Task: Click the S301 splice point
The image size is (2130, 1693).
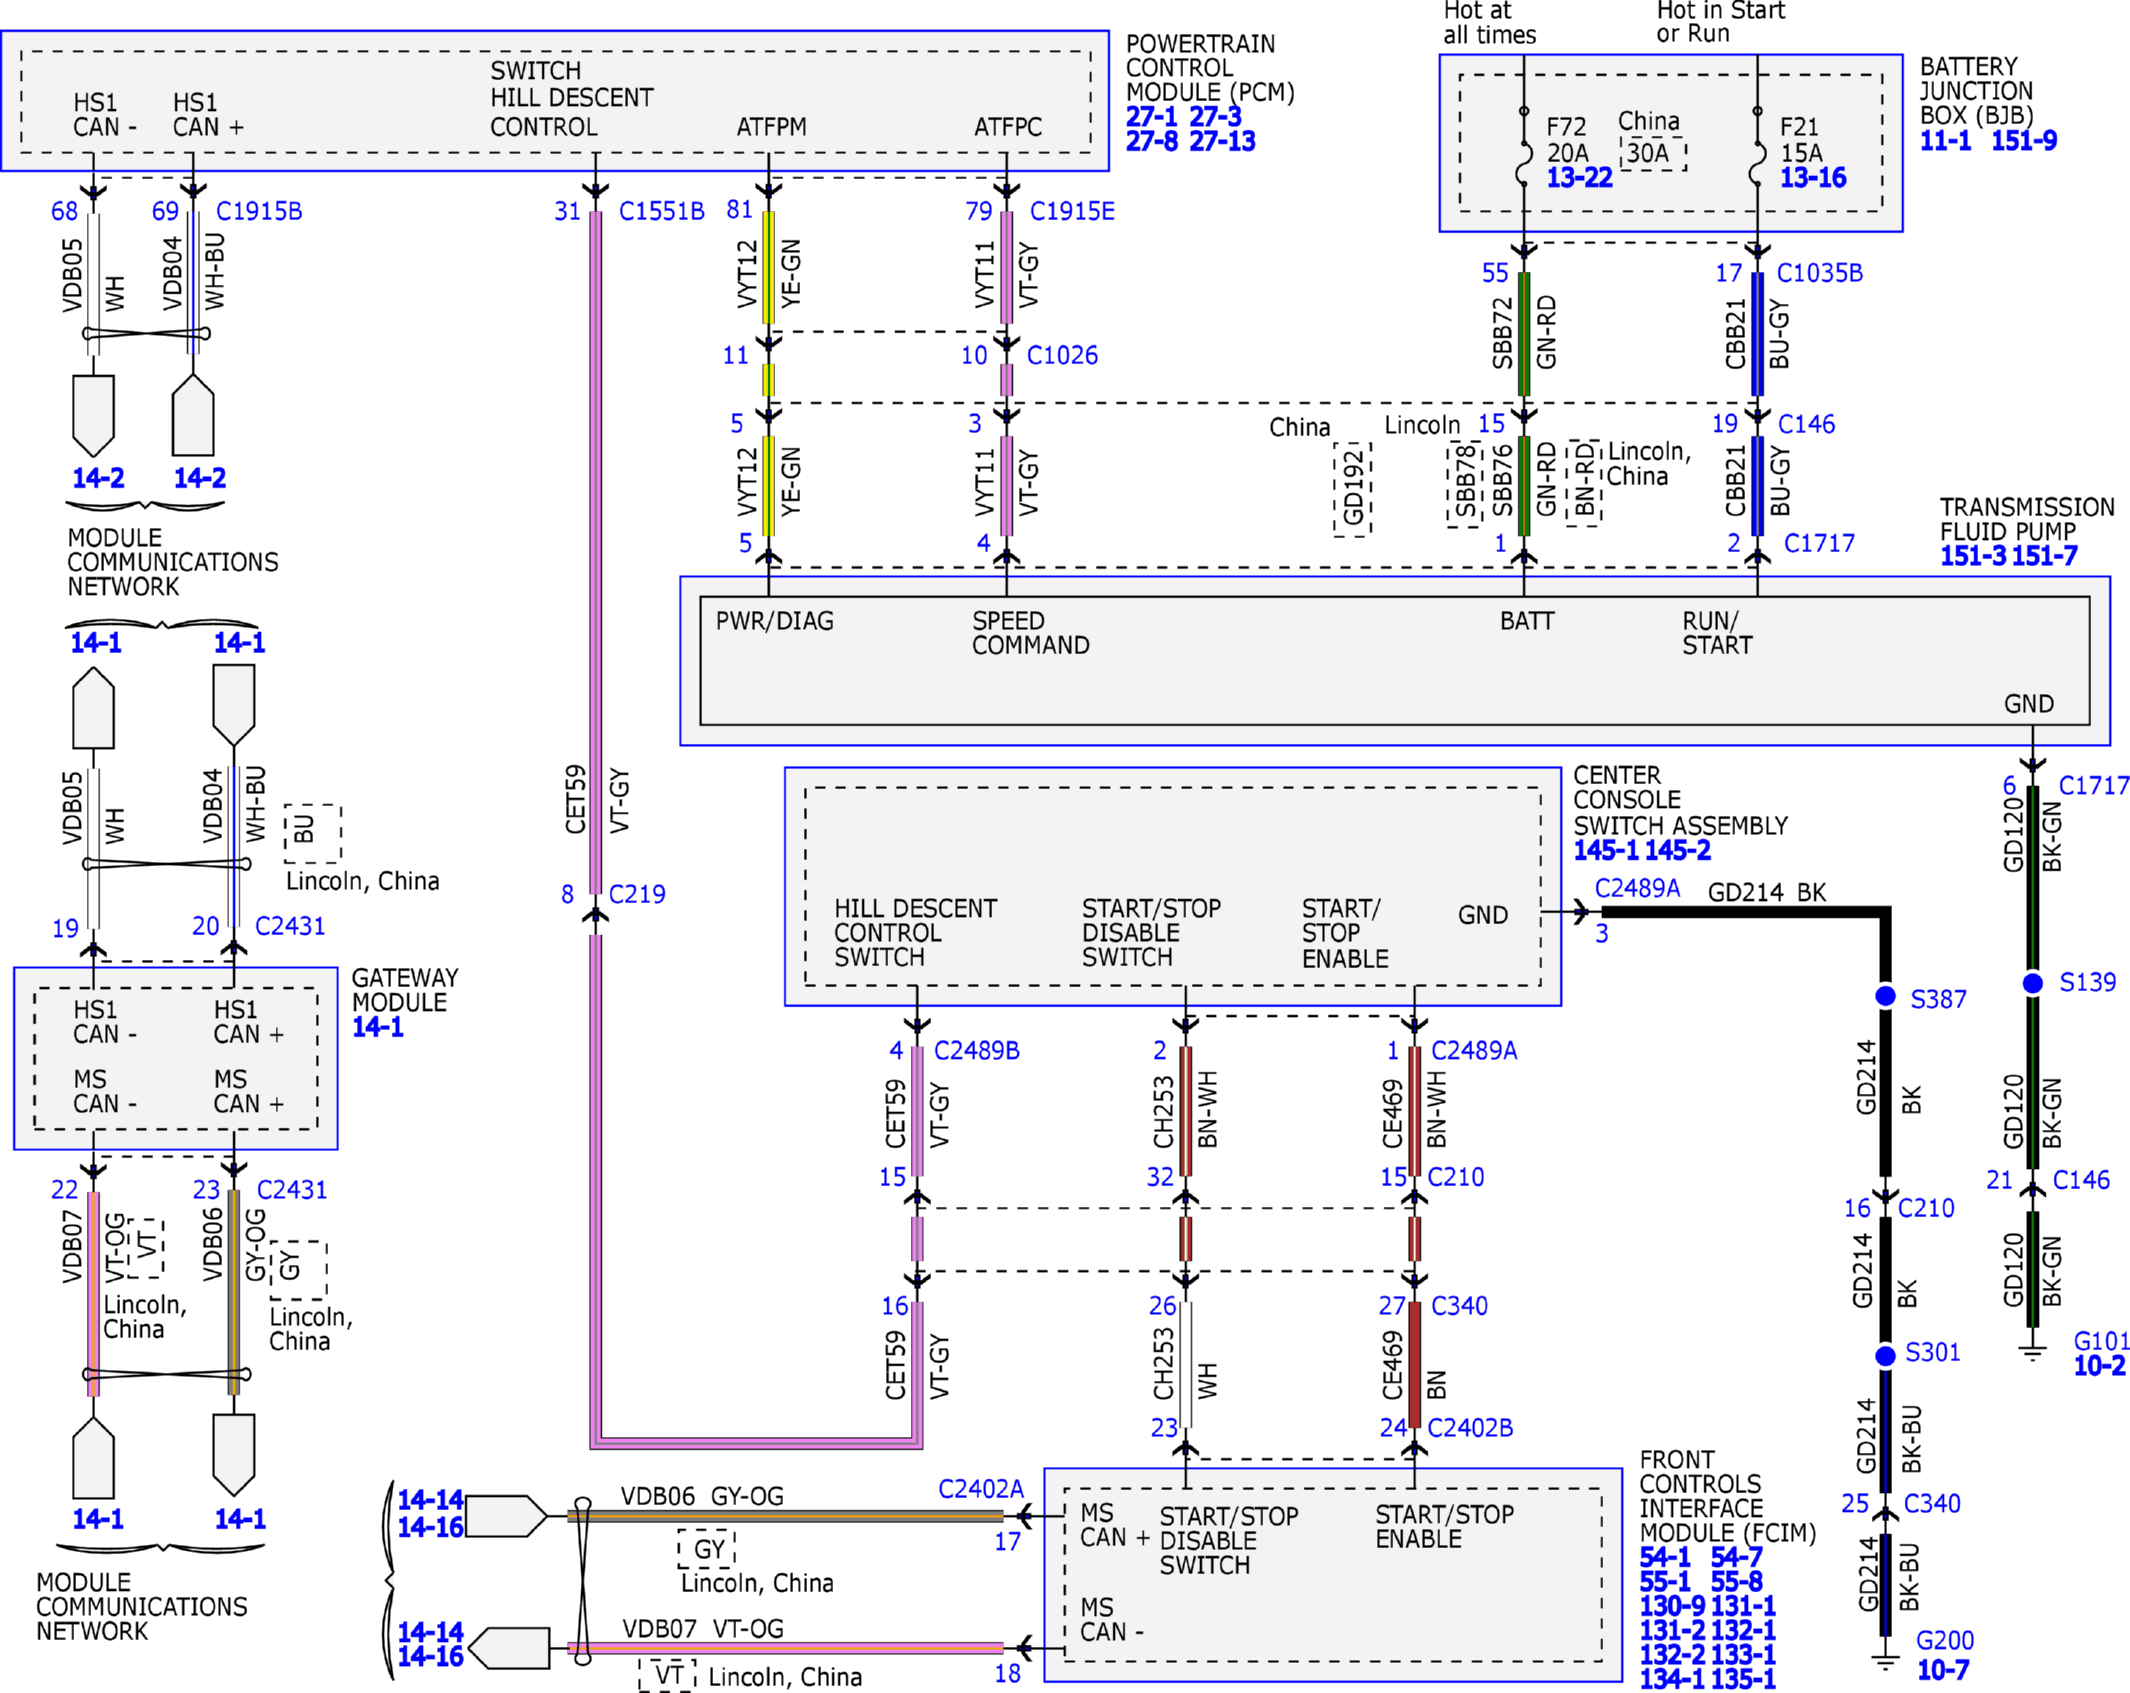Action: pos(1885,1355)
